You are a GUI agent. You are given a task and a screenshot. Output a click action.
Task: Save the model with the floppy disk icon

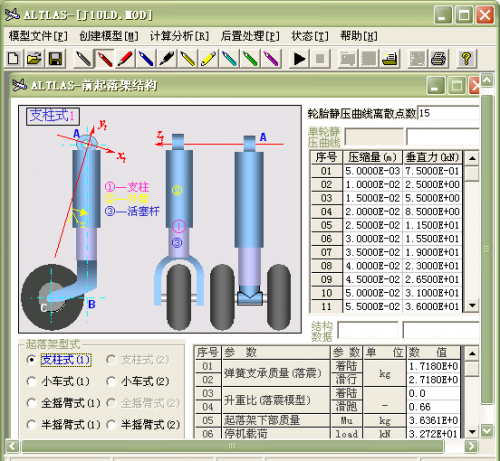click(55, 59)
